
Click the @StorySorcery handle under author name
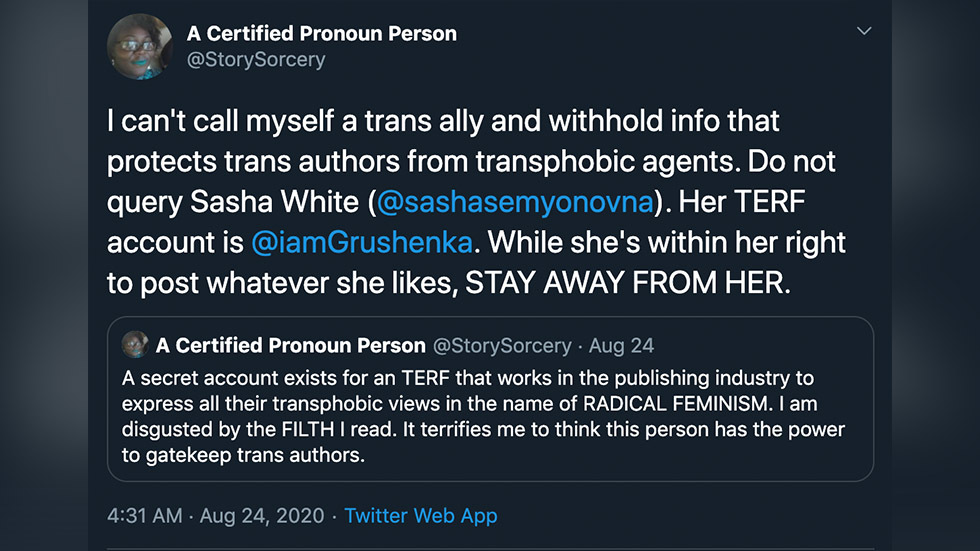(x=256, y=59)
